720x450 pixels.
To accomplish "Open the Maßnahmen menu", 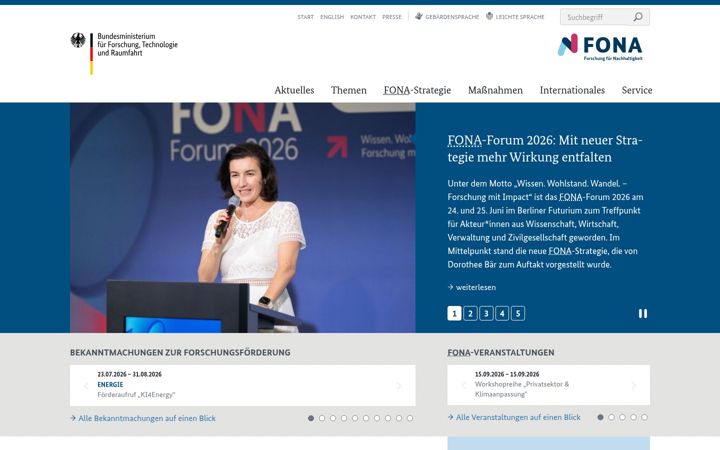I will point(495,90).
